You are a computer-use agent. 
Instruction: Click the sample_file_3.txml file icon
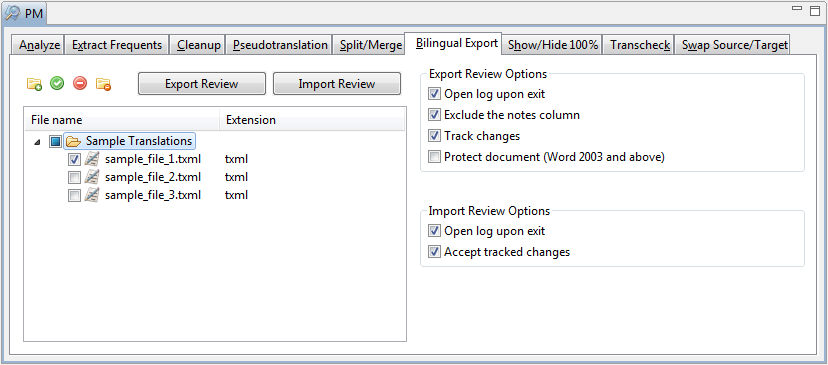(92, 195)
